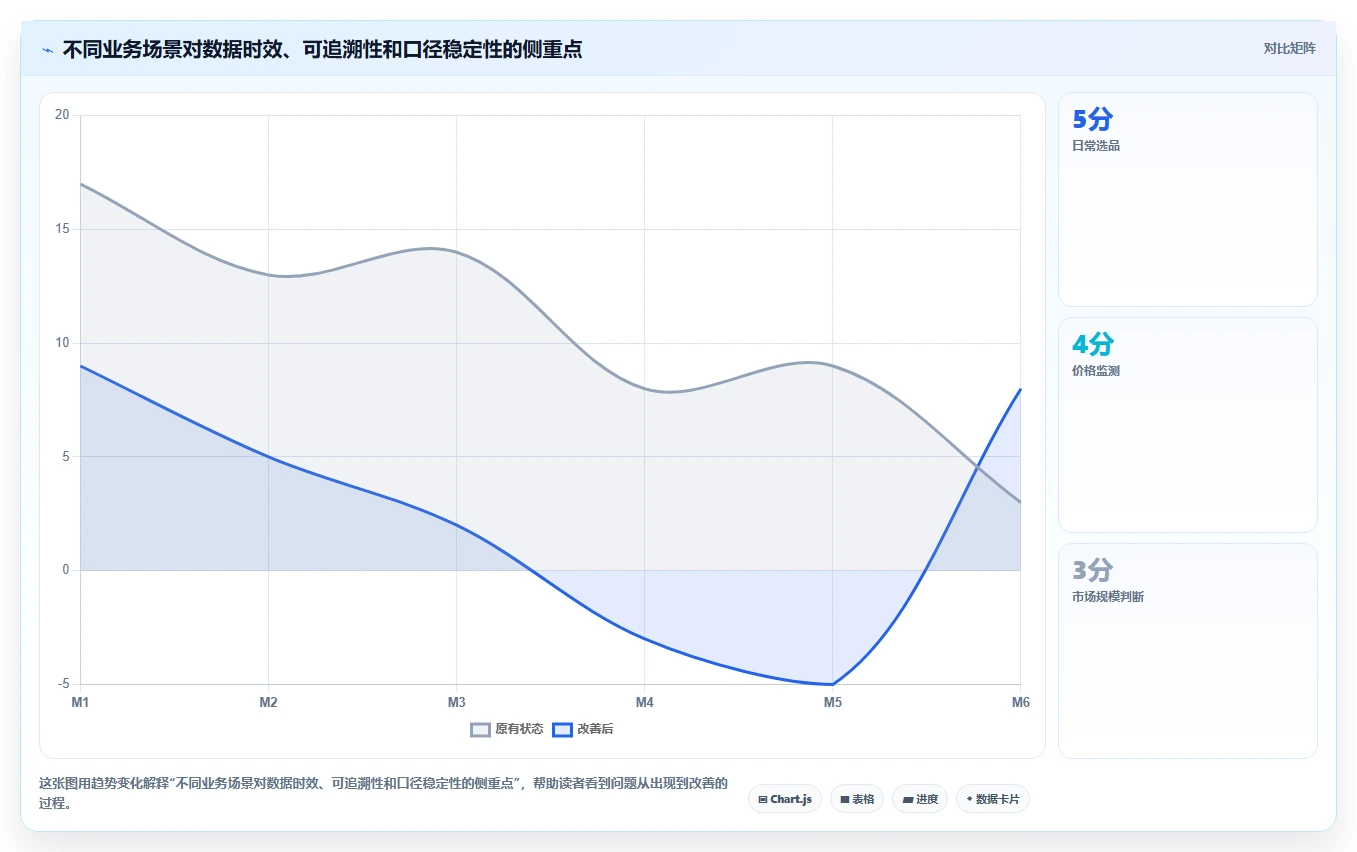Click the 改善后 legend label
This screenshot has width=1357, height=852.
[596, 729]
